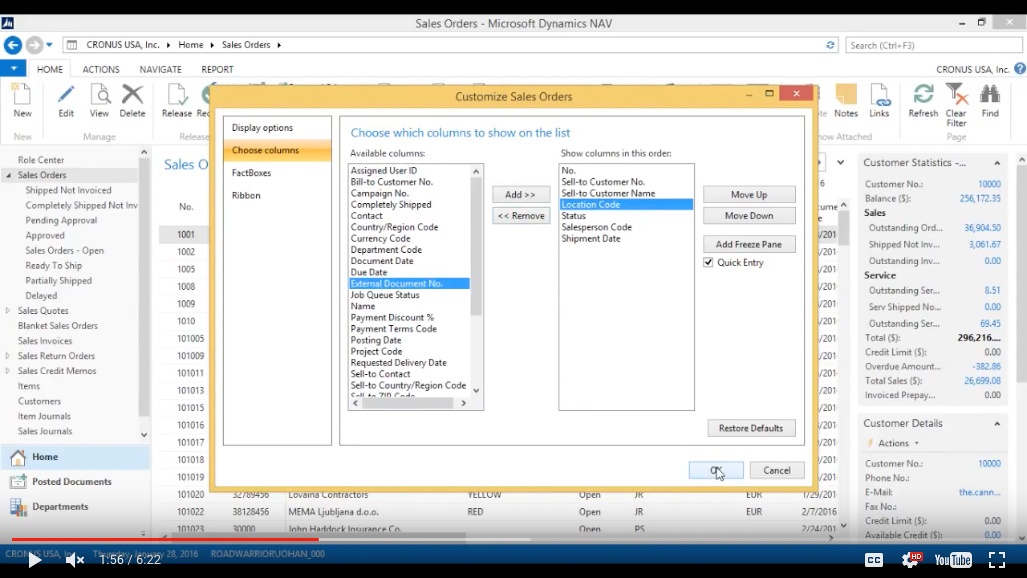This screenshot has width=1027, height=578.
Task: Click the Home icon in navigation pane
Action: tap(18, 457)
